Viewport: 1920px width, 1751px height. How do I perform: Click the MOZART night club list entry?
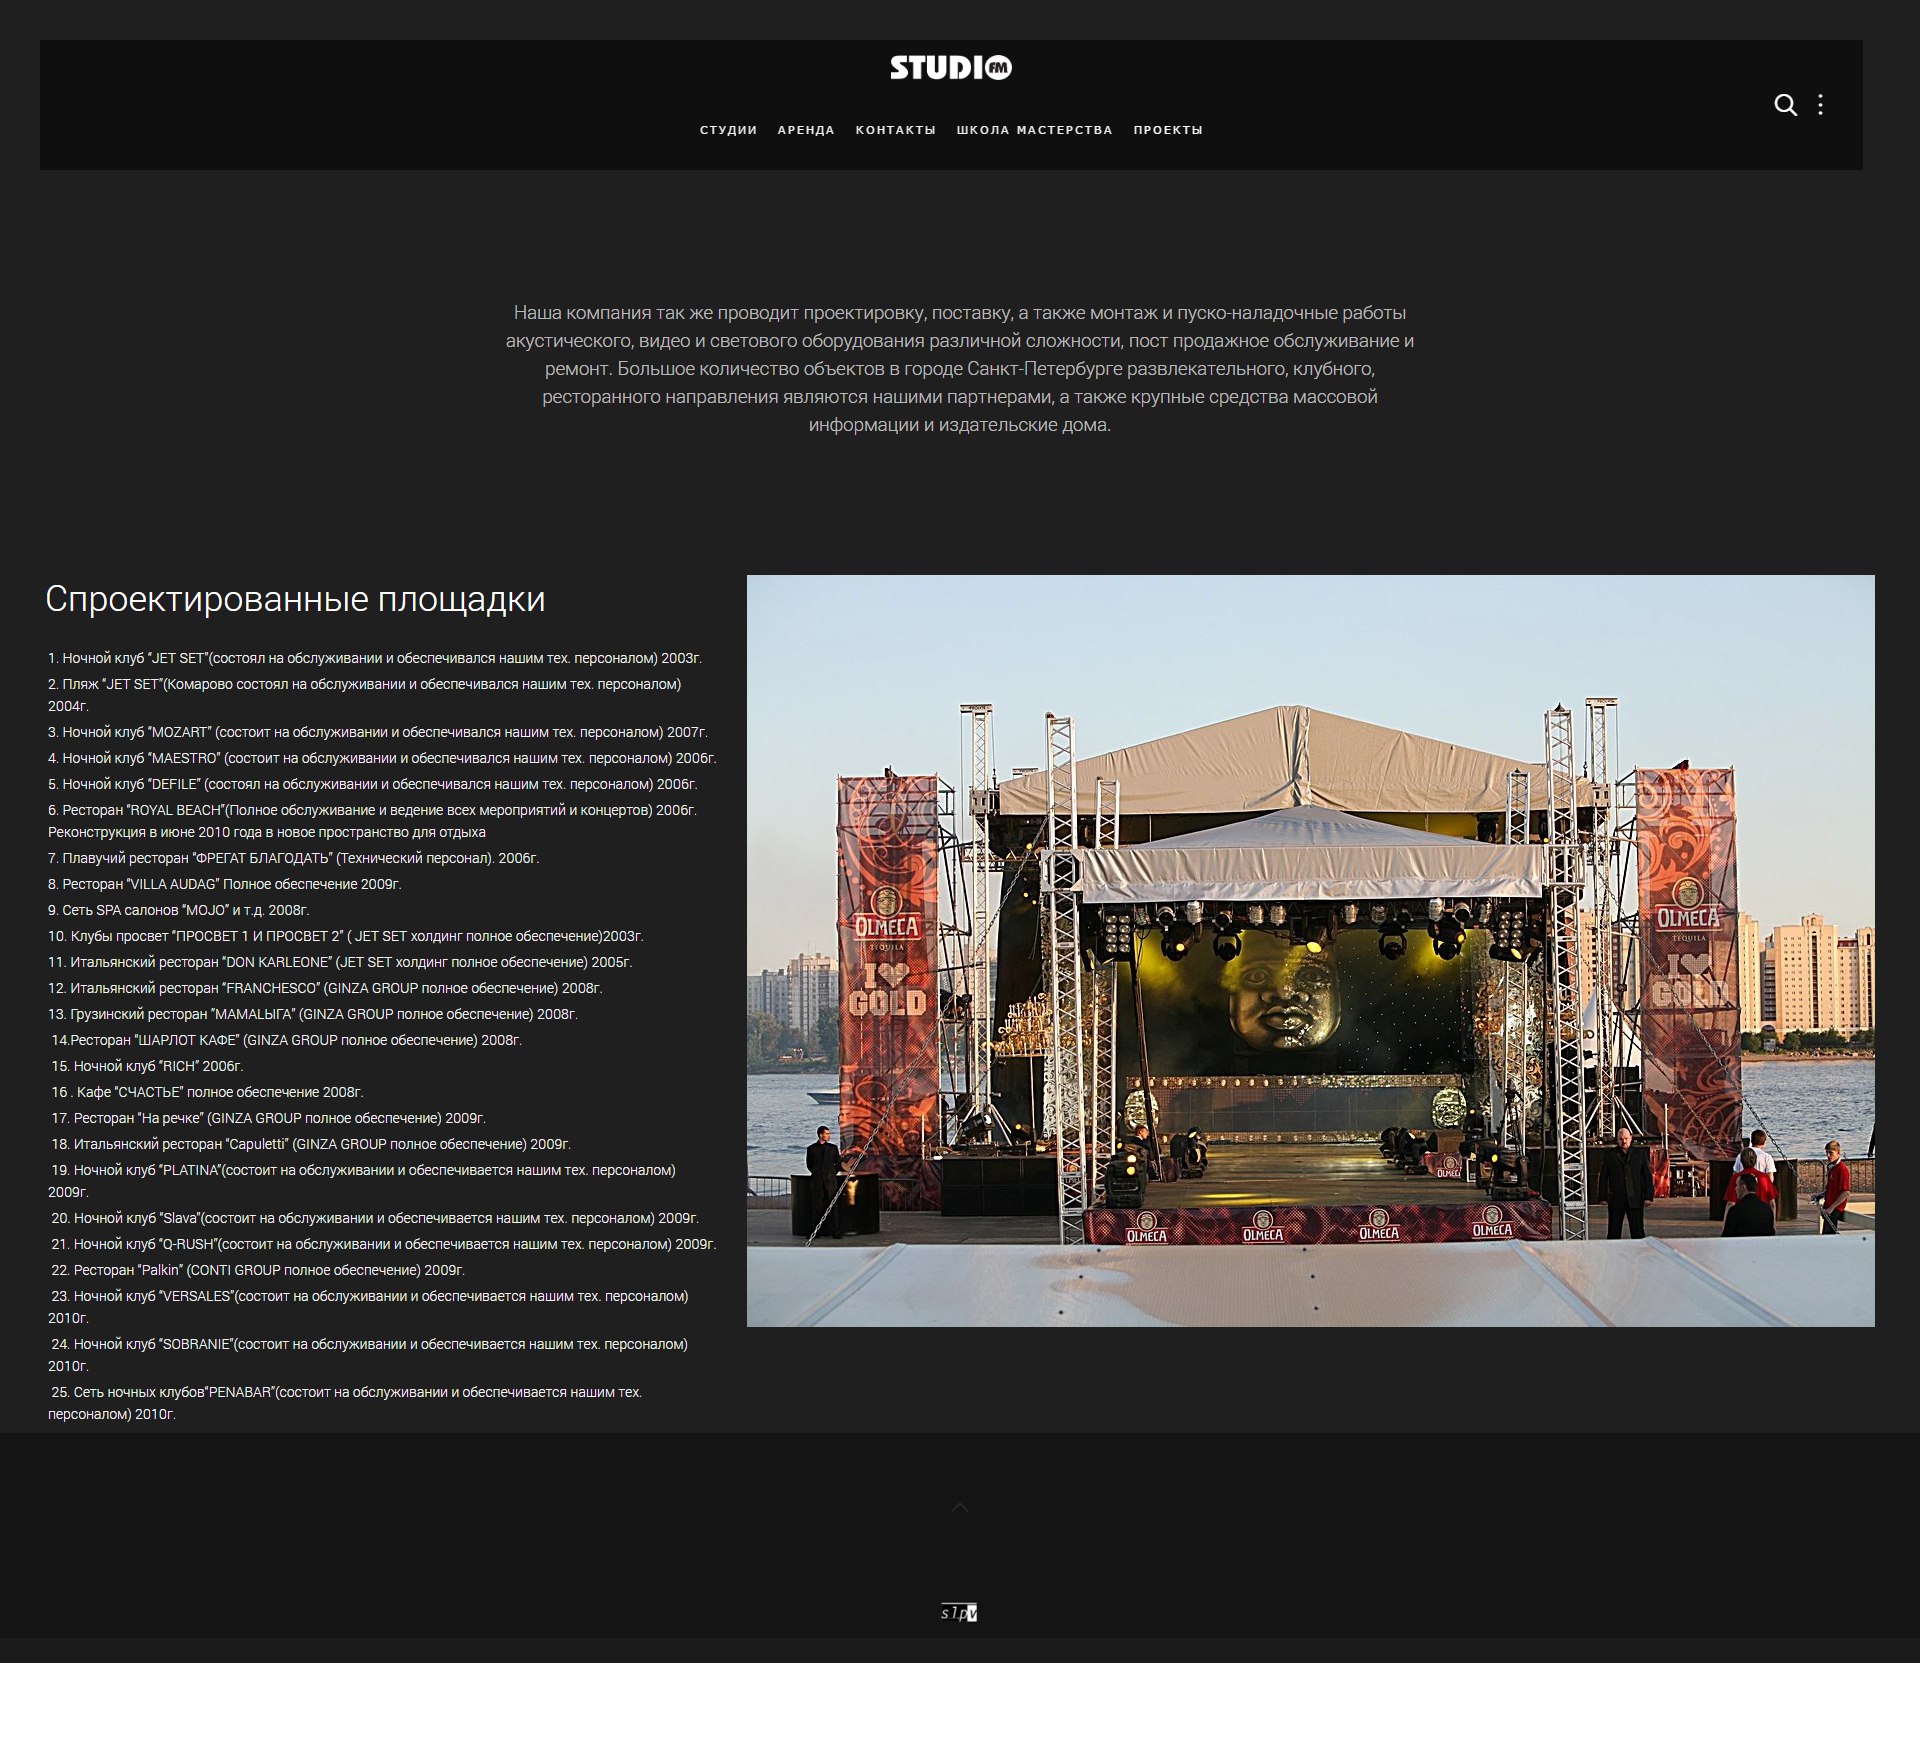point(378,732)
